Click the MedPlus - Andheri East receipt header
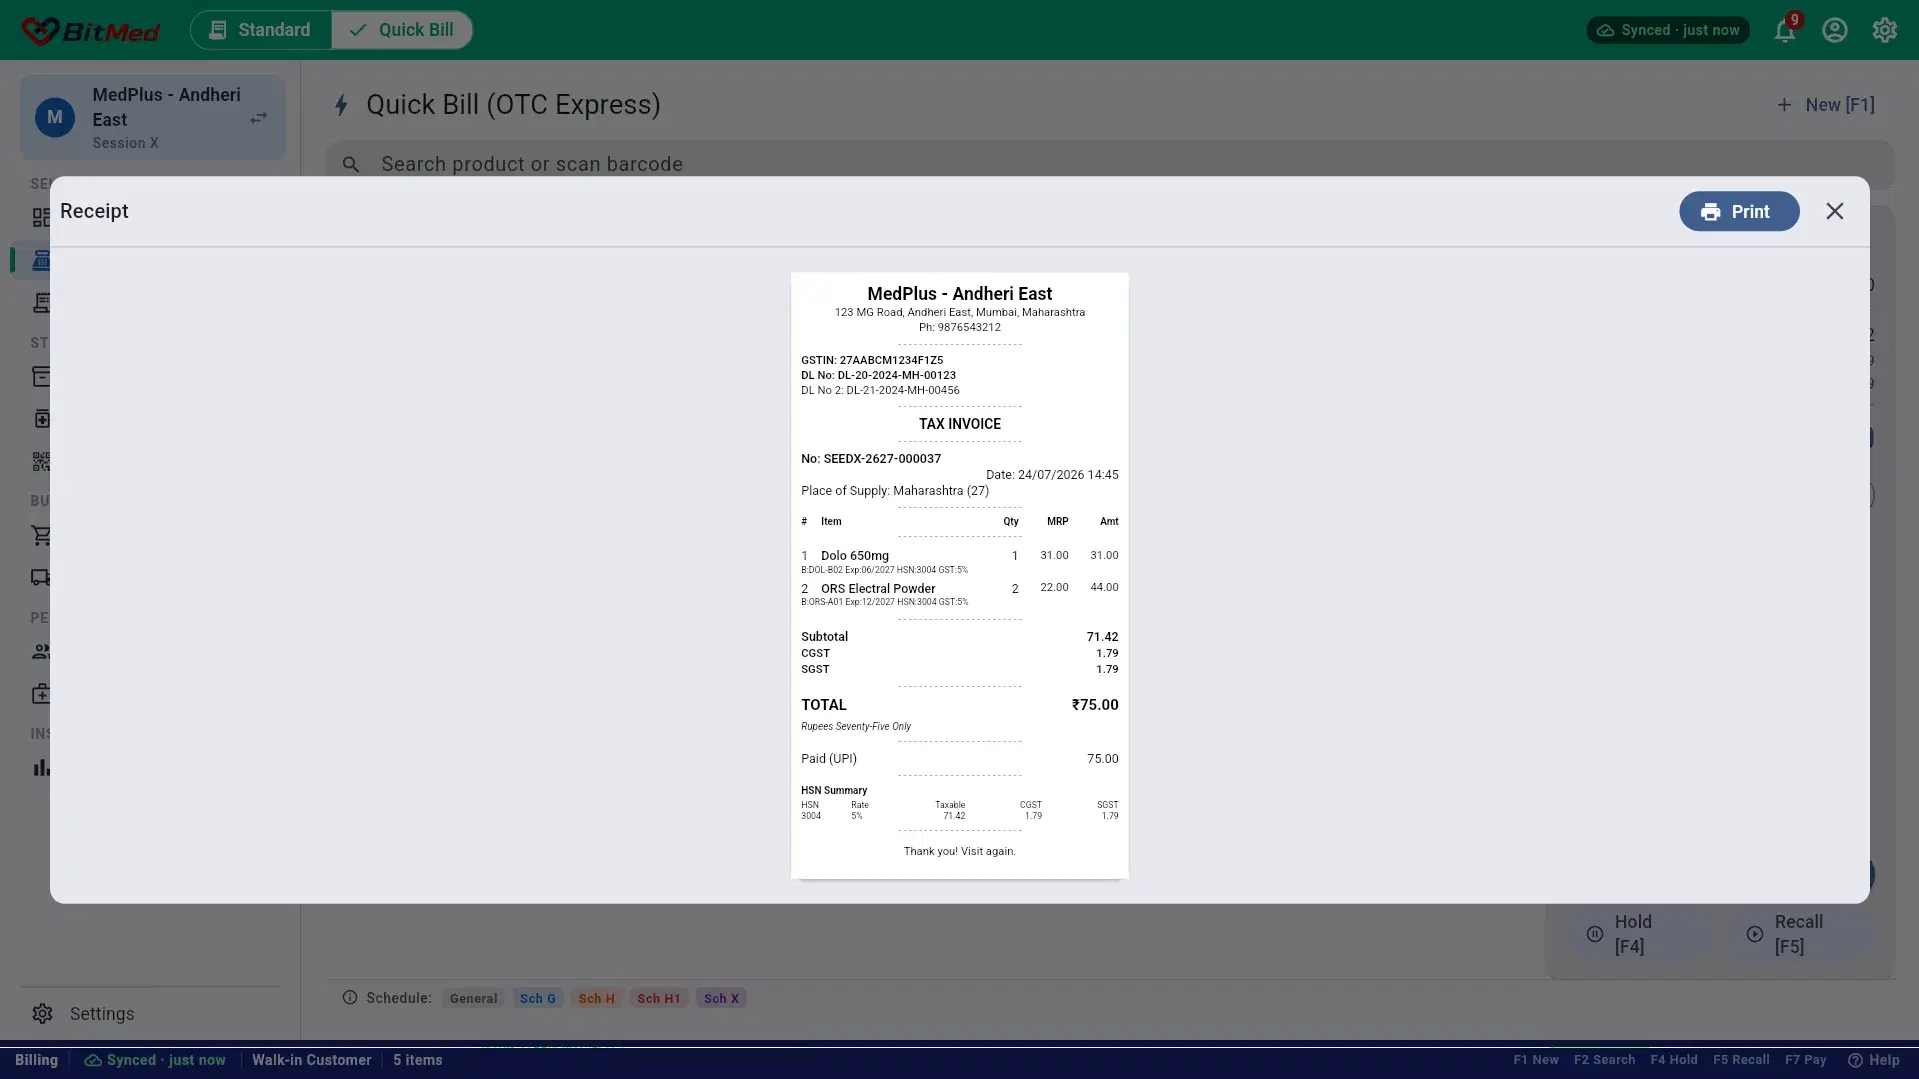Viewport: 1919px width, 1079px height. (x=960, y=294)
